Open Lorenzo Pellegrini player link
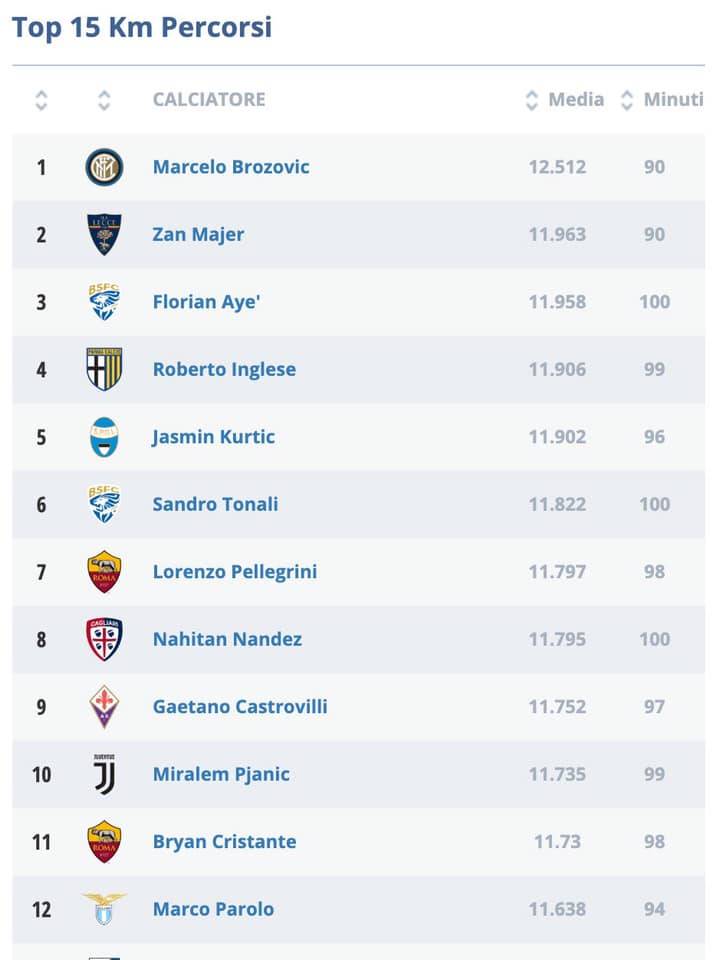 (x=235, y=572)
